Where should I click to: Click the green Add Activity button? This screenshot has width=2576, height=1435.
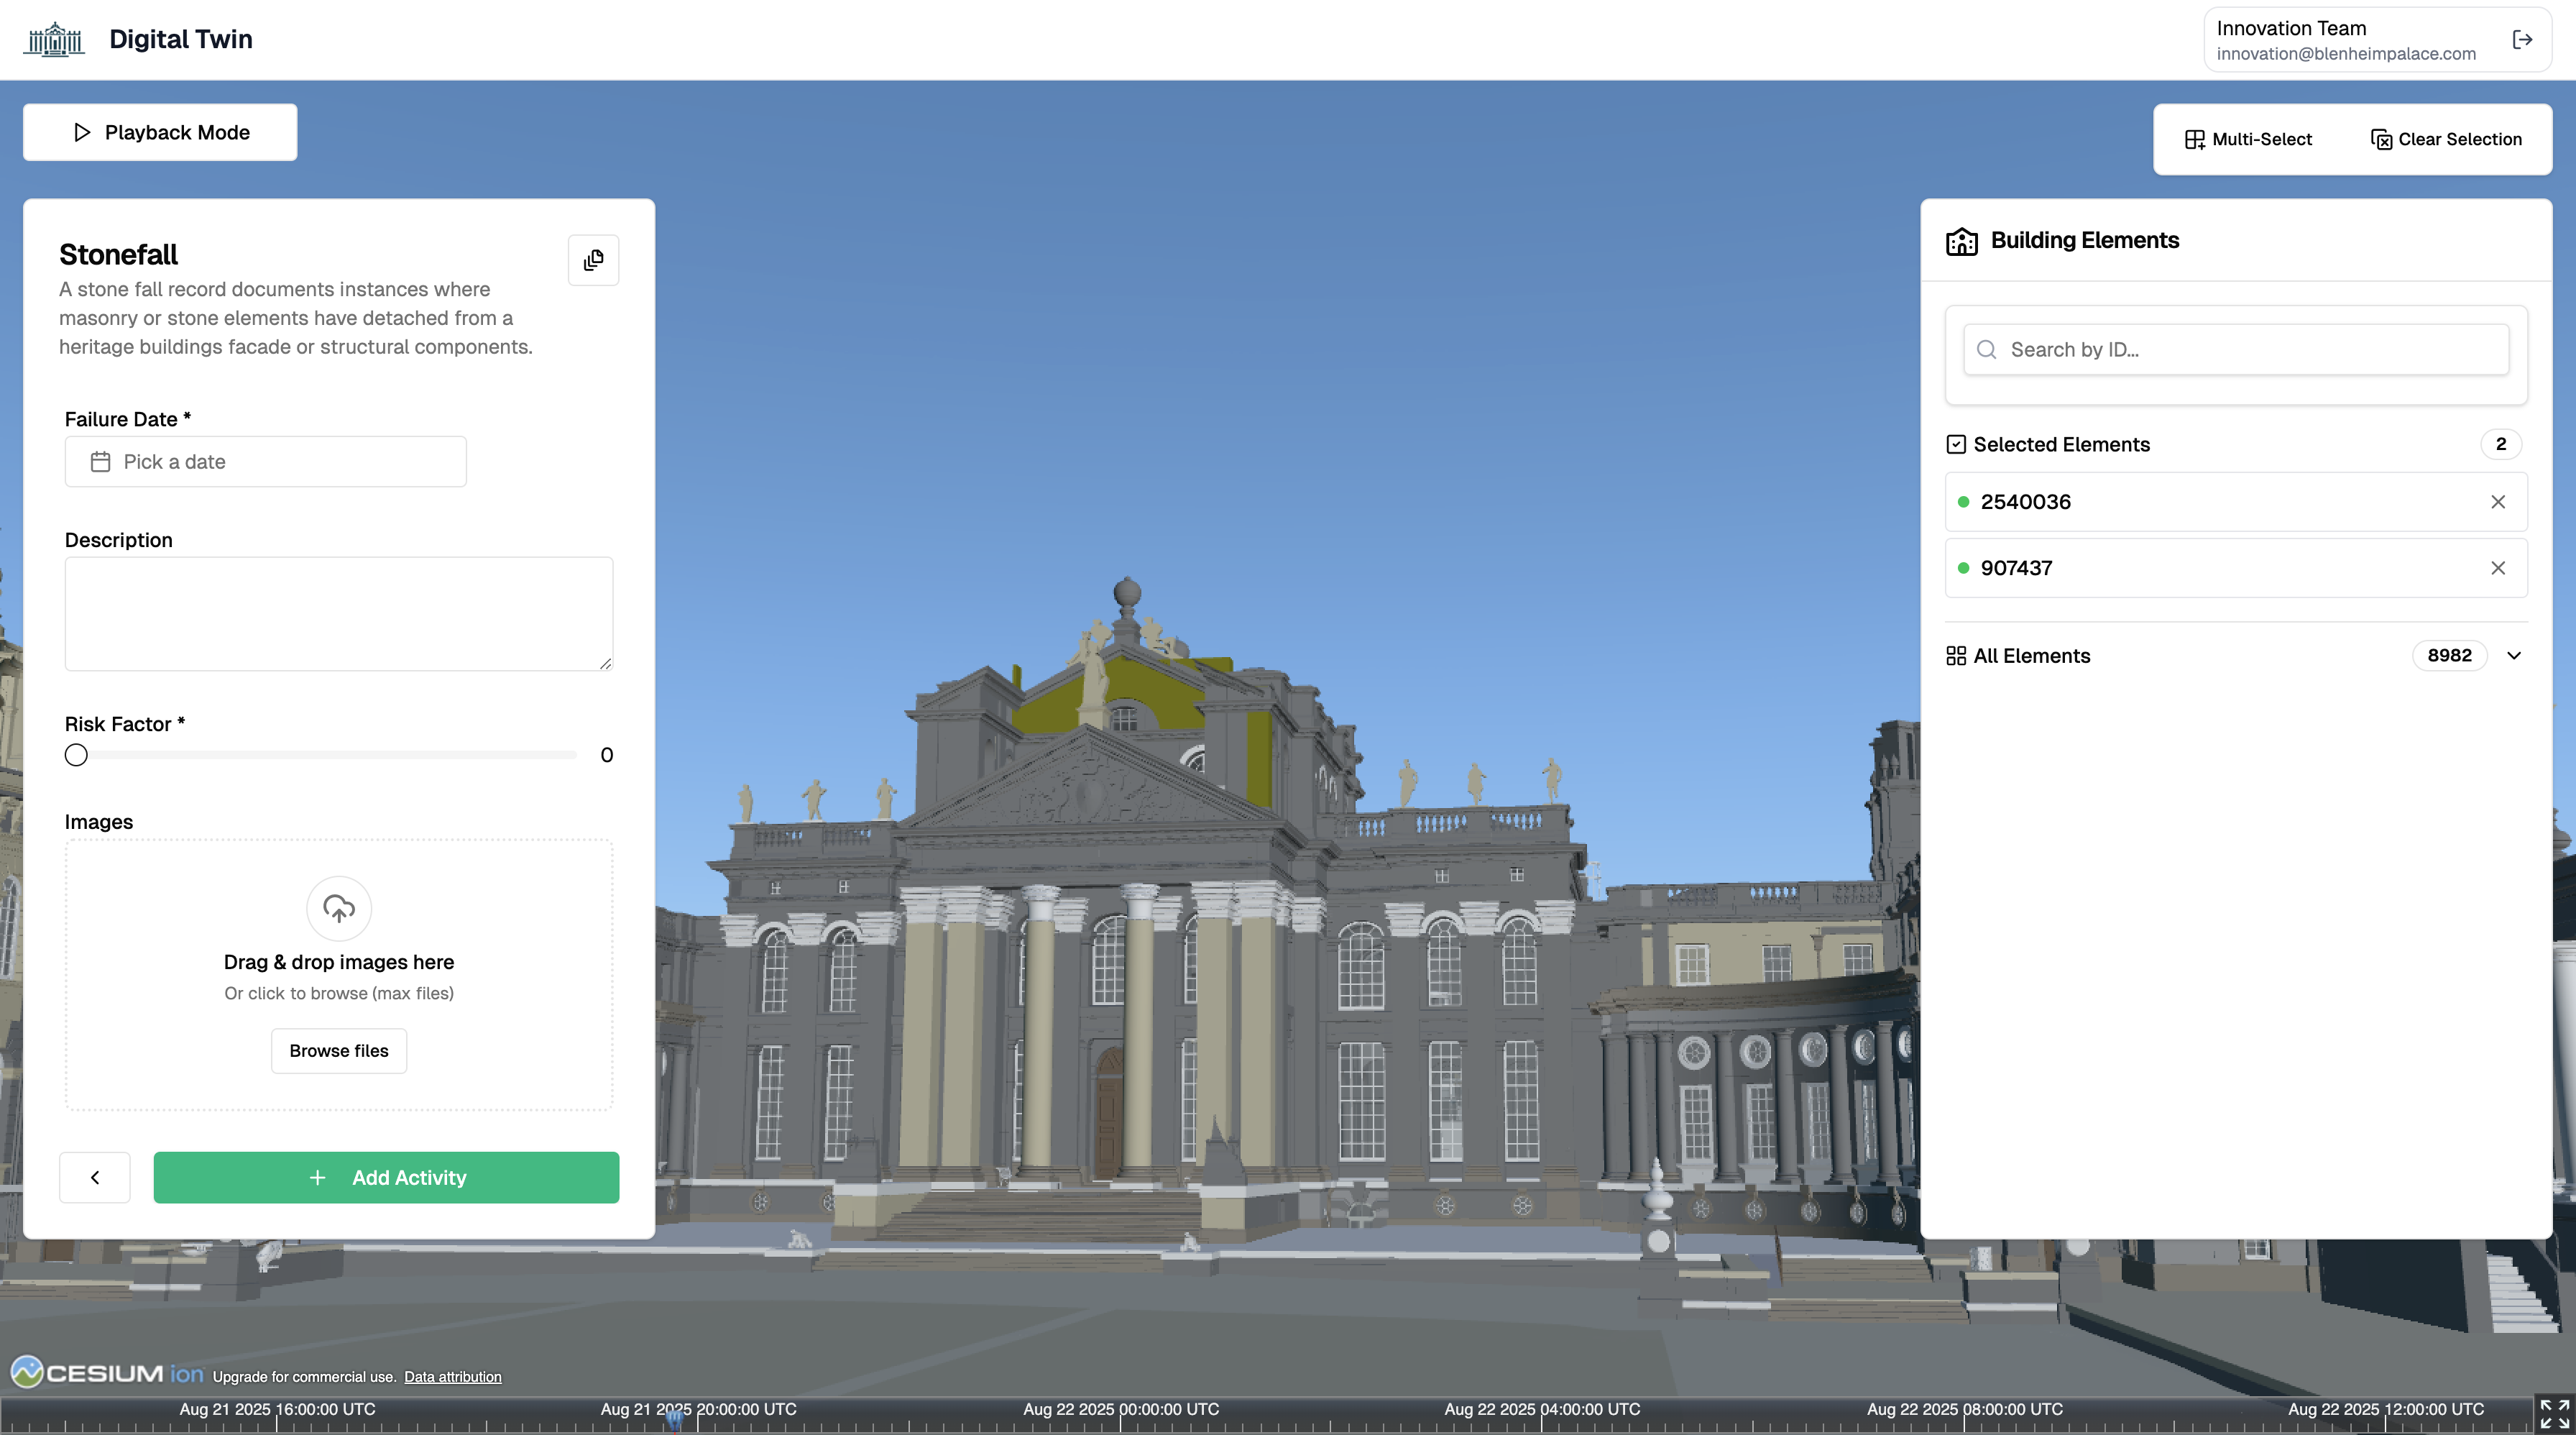[386, 1177]
